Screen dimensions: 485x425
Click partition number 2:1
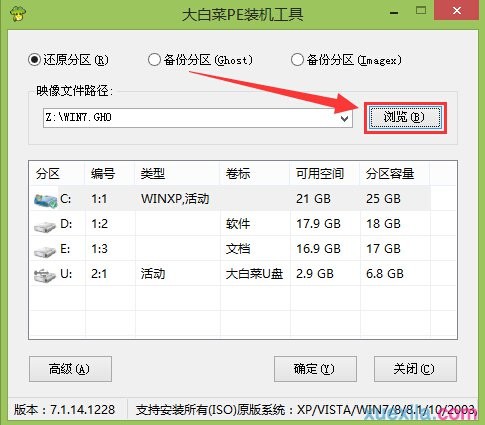[x=99, y=274]
